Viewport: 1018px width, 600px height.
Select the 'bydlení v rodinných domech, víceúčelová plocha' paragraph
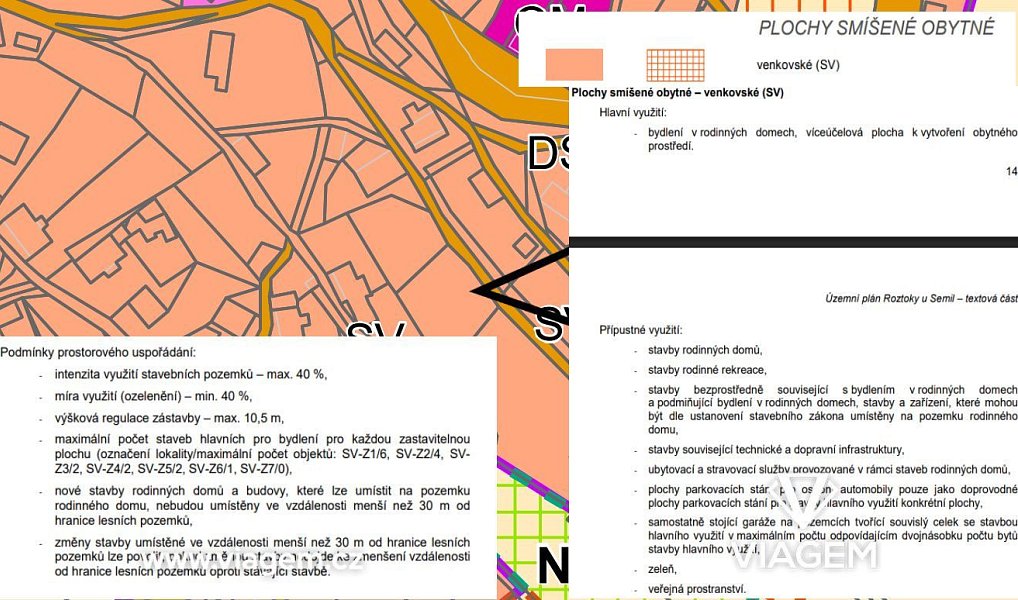833,139
